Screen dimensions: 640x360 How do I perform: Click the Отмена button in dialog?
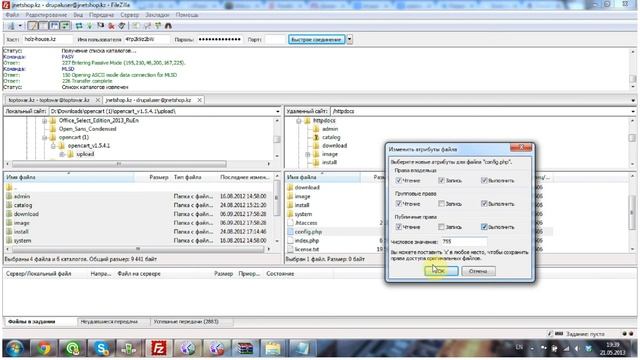pyautogui.click(x=478, y=271)
